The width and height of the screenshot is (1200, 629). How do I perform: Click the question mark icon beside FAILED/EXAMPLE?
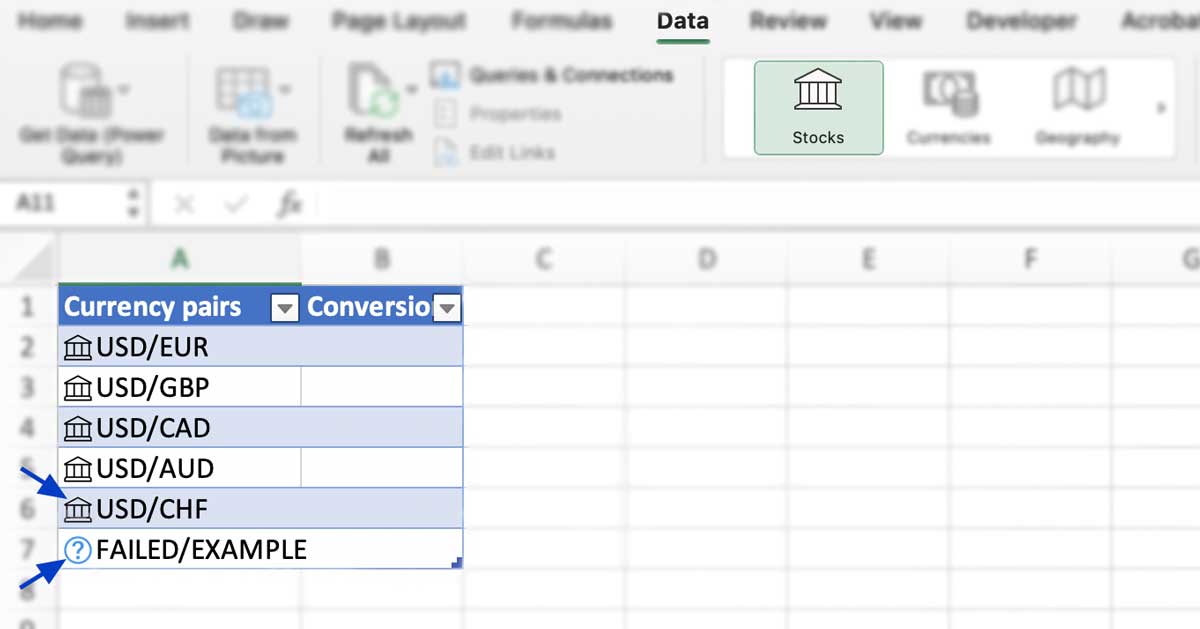click(x=78, y=549)
